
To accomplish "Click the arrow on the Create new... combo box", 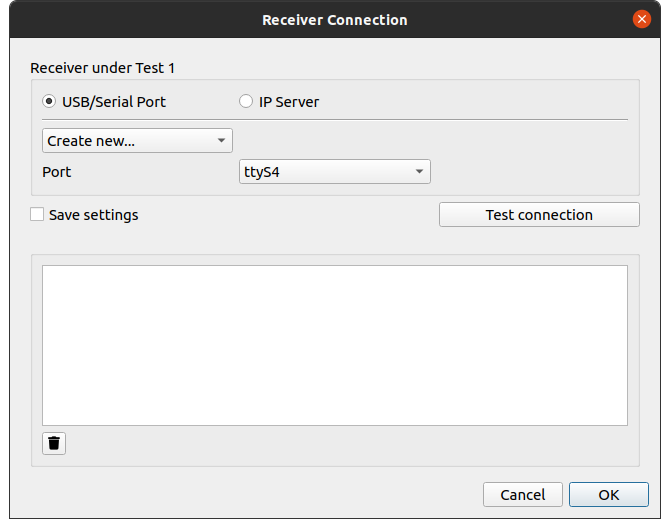I will pyautogui.click(x=222, y=141).
